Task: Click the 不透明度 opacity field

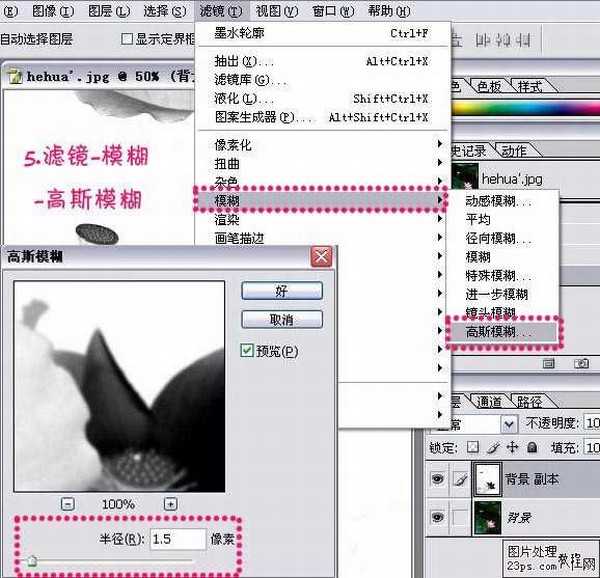Action: (x=592, y=423)
